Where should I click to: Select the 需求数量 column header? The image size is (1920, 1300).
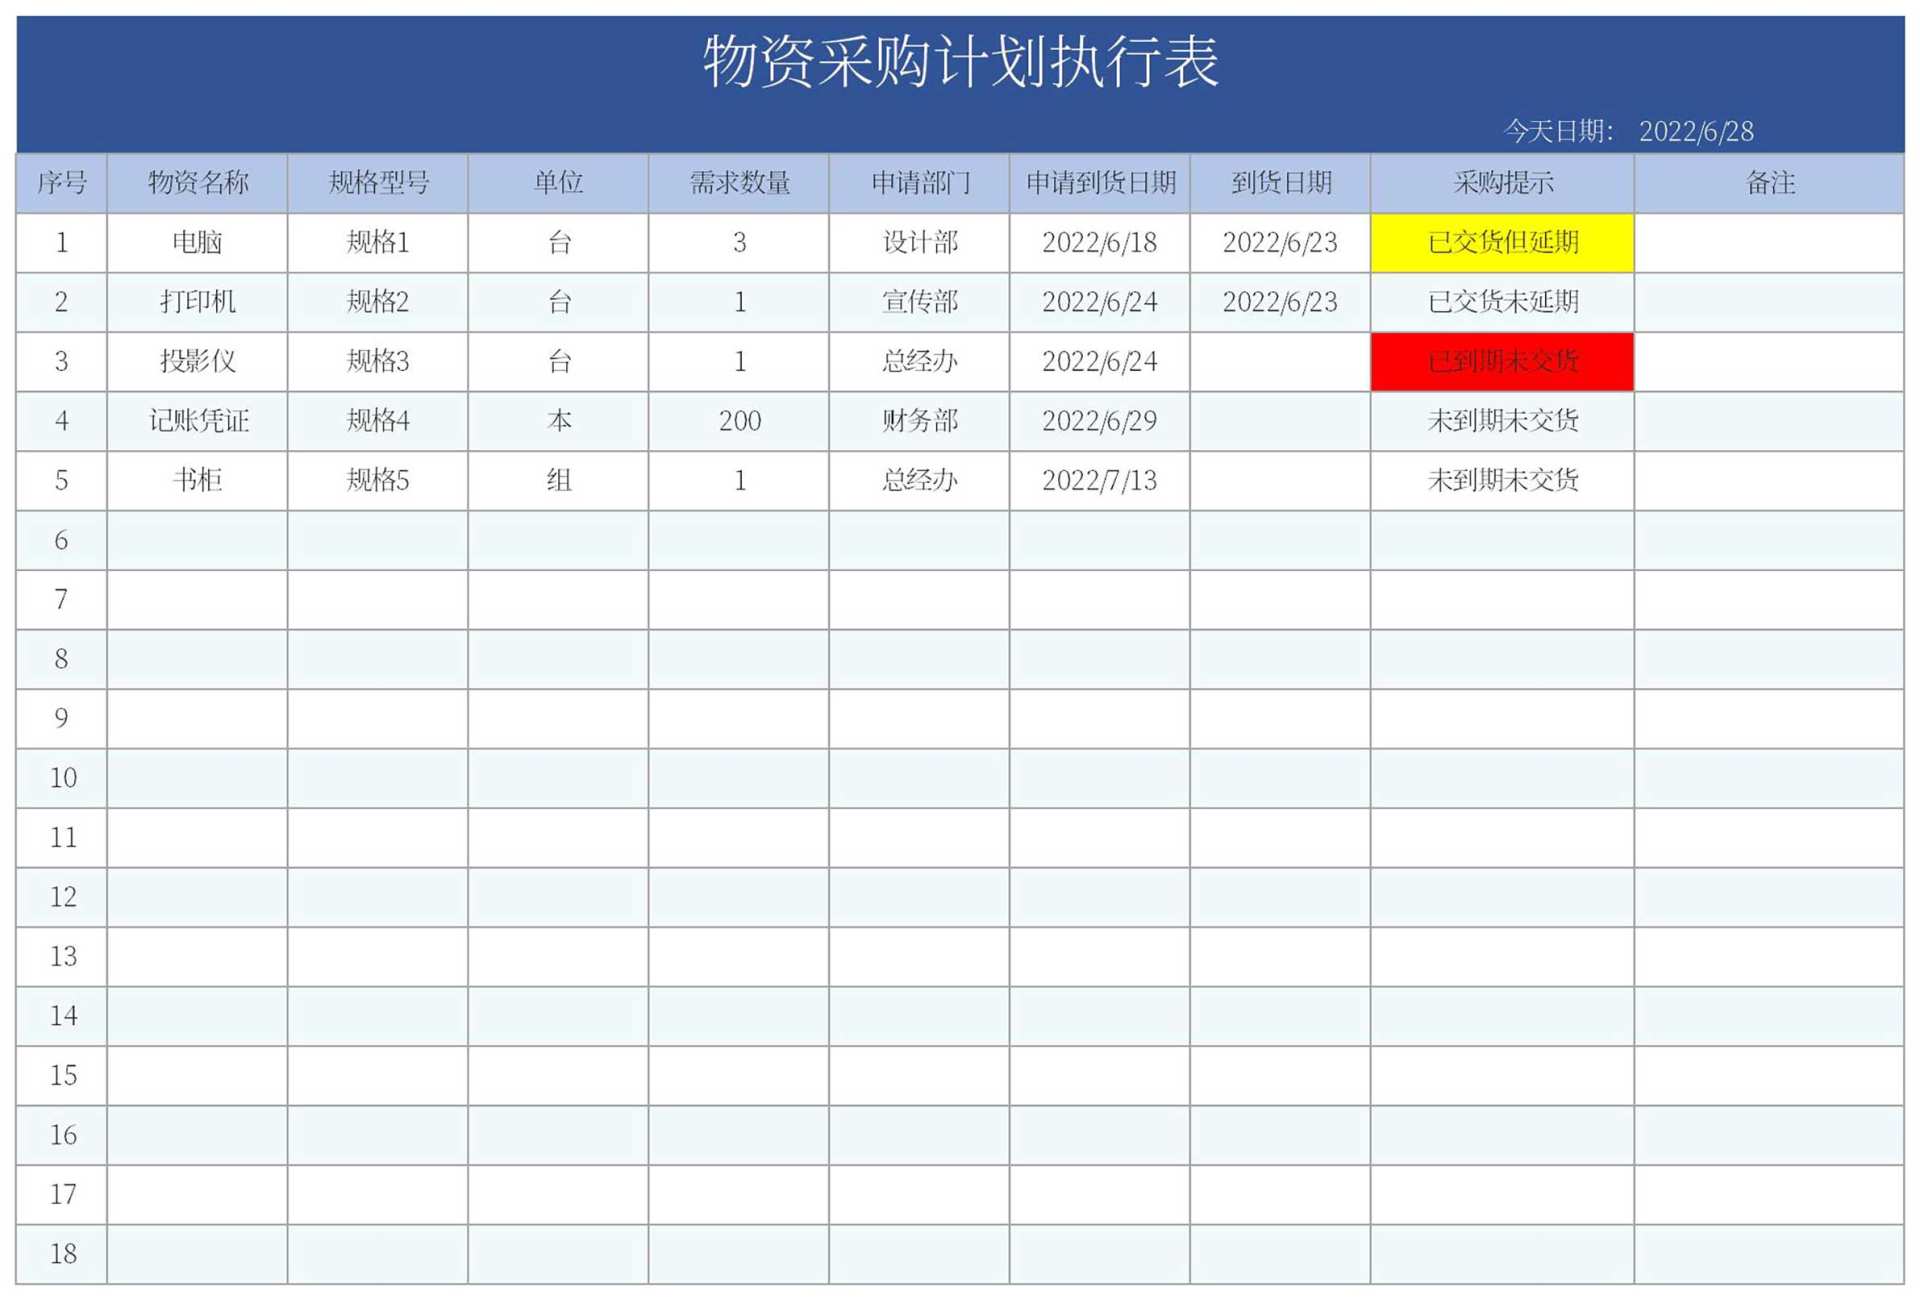click(x=739, y=183)
